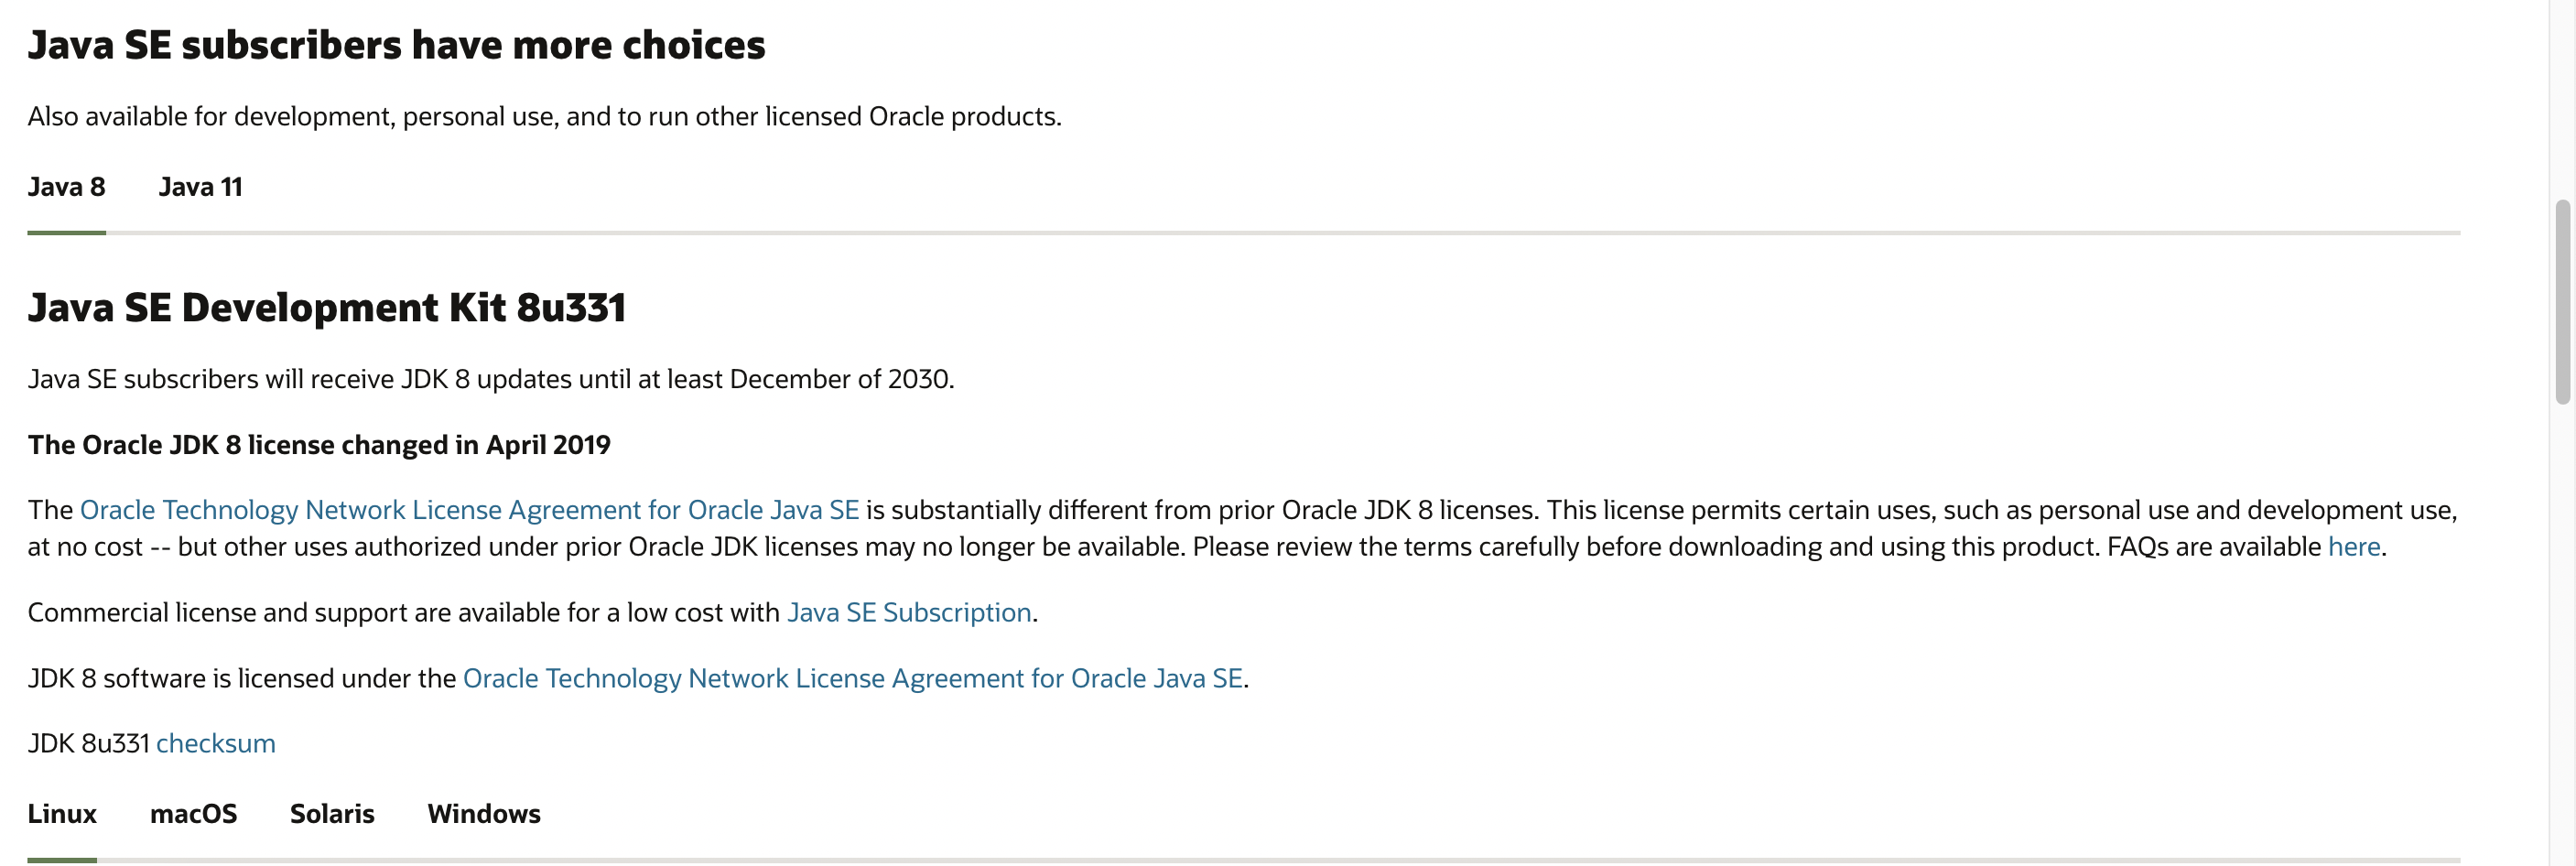Click the "Java SE Development Kit 8u331" heading

click(x=326, y=307)
